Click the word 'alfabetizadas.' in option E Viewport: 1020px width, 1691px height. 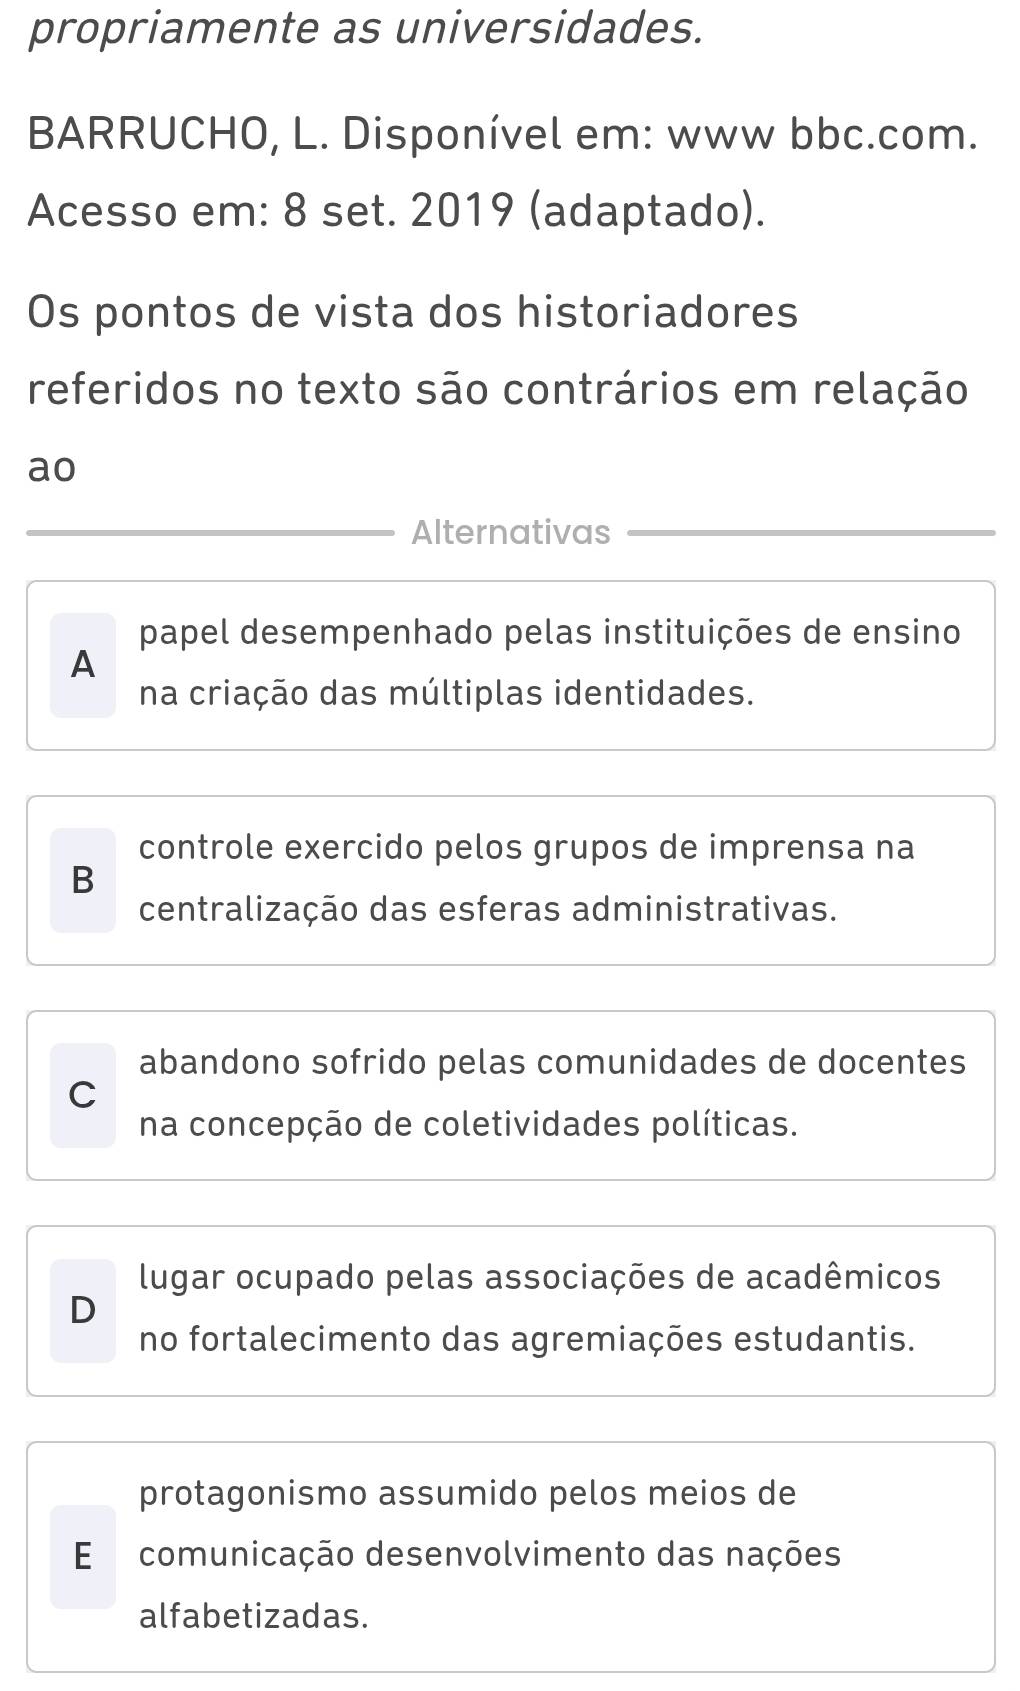click(x=254, y=1616)
